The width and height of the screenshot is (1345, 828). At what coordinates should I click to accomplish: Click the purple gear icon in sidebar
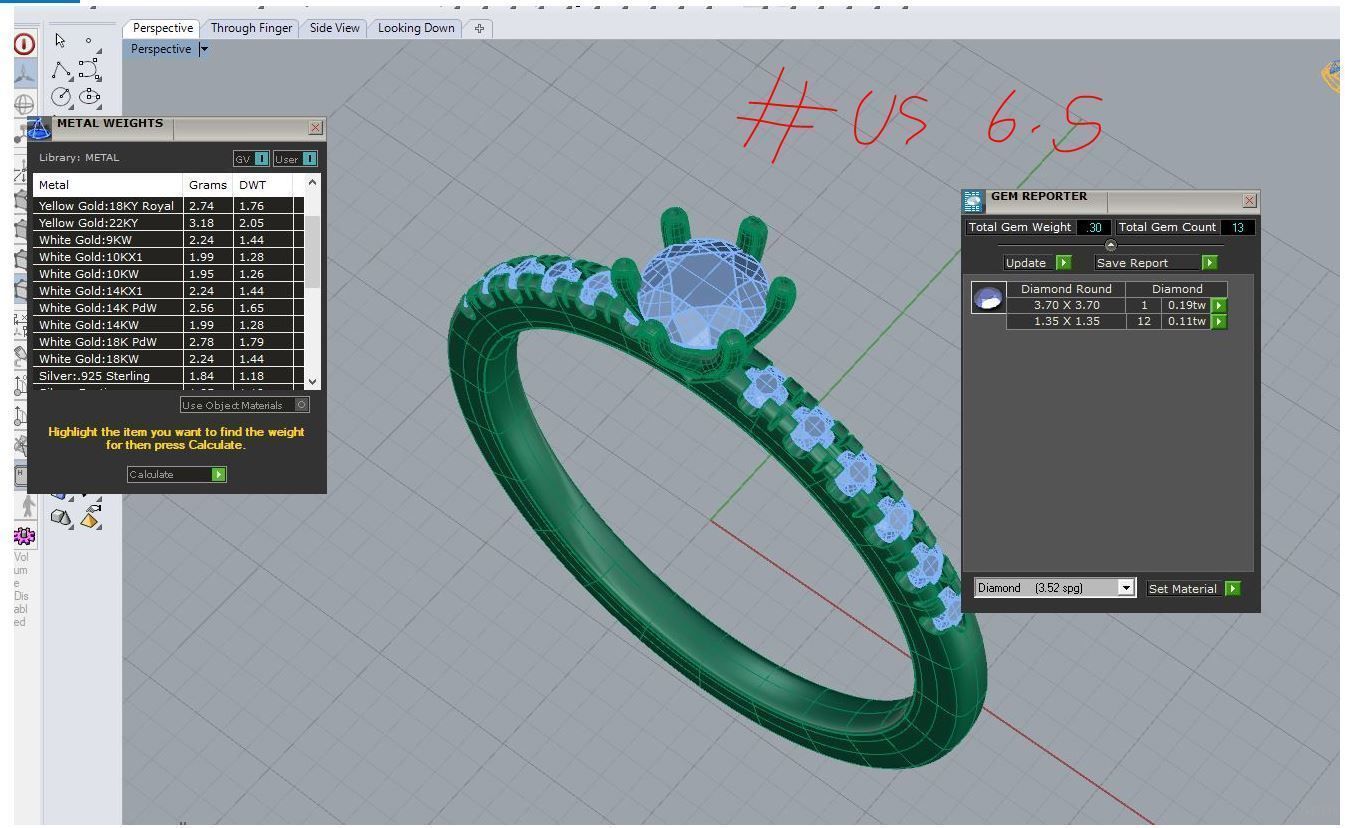24,535
